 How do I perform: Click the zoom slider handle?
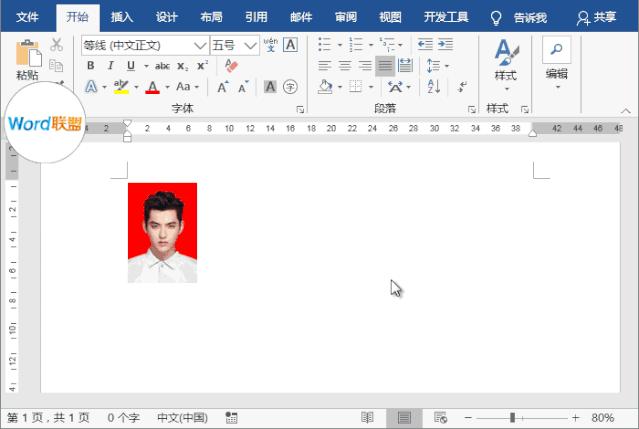[x=513, y=418]
